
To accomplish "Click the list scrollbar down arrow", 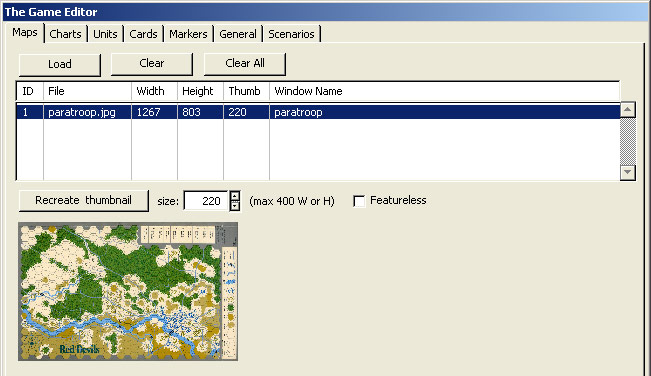I will [627, 172].
